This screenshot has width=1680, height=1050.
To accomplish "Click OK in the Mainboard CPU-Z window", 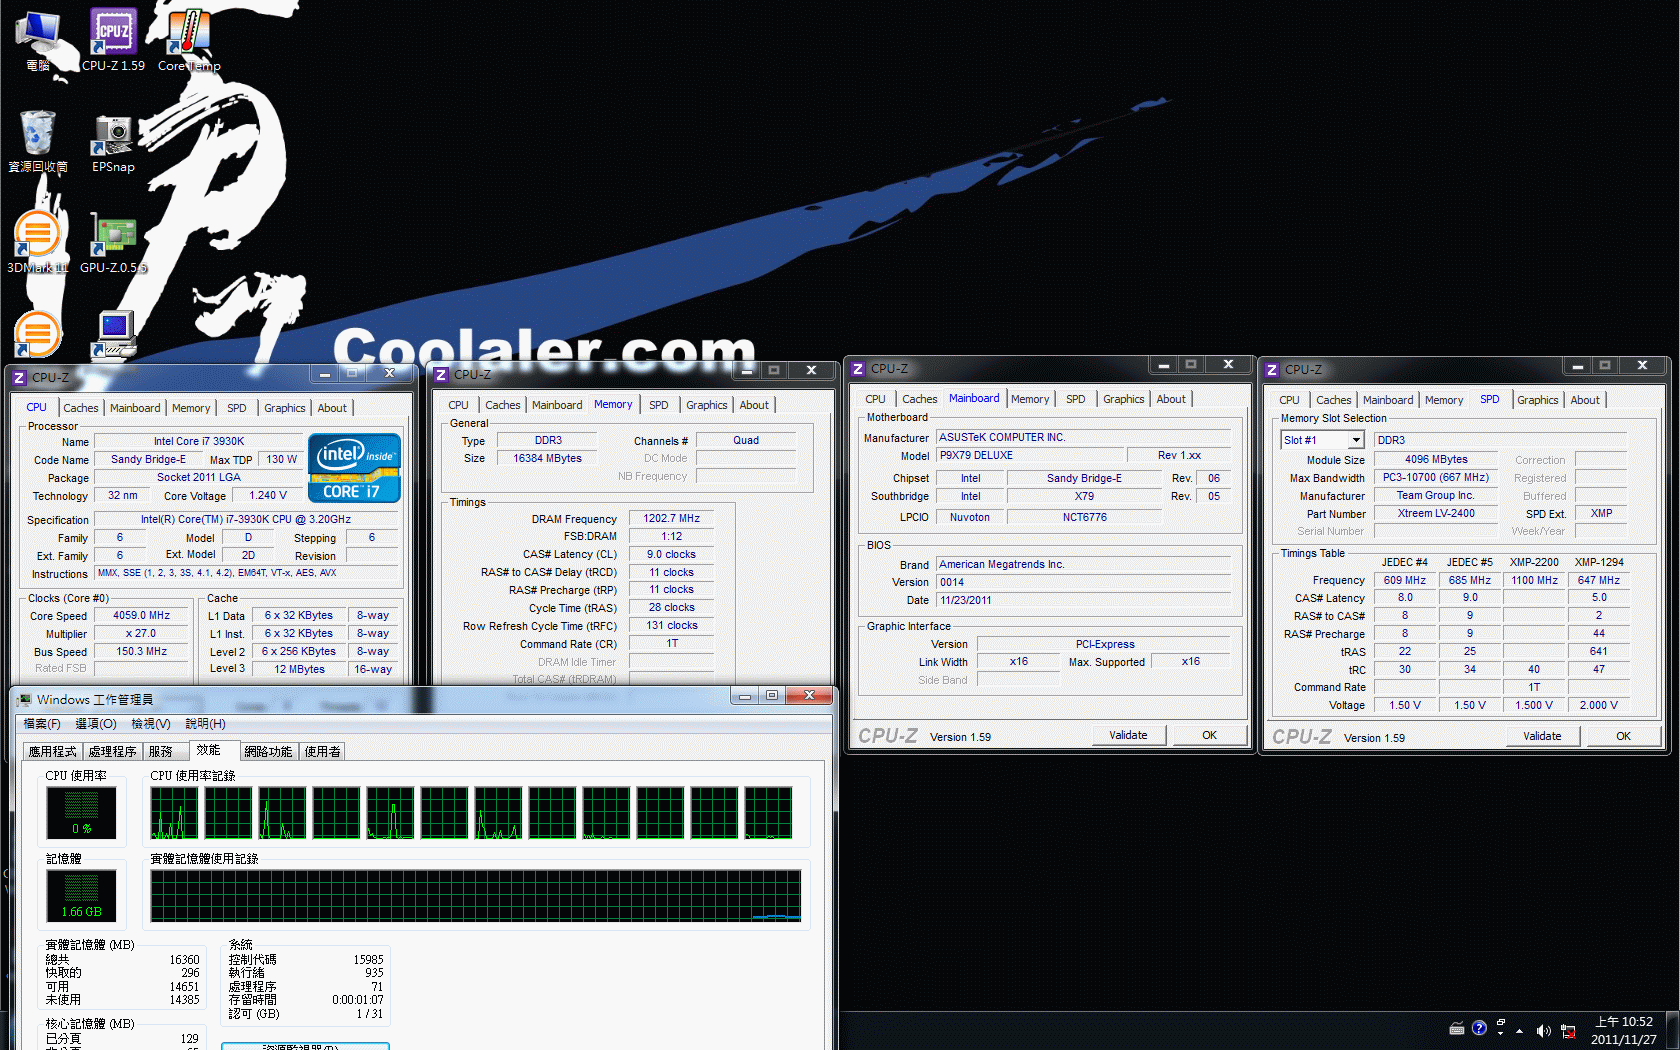I will click(x=1209, y=735).
